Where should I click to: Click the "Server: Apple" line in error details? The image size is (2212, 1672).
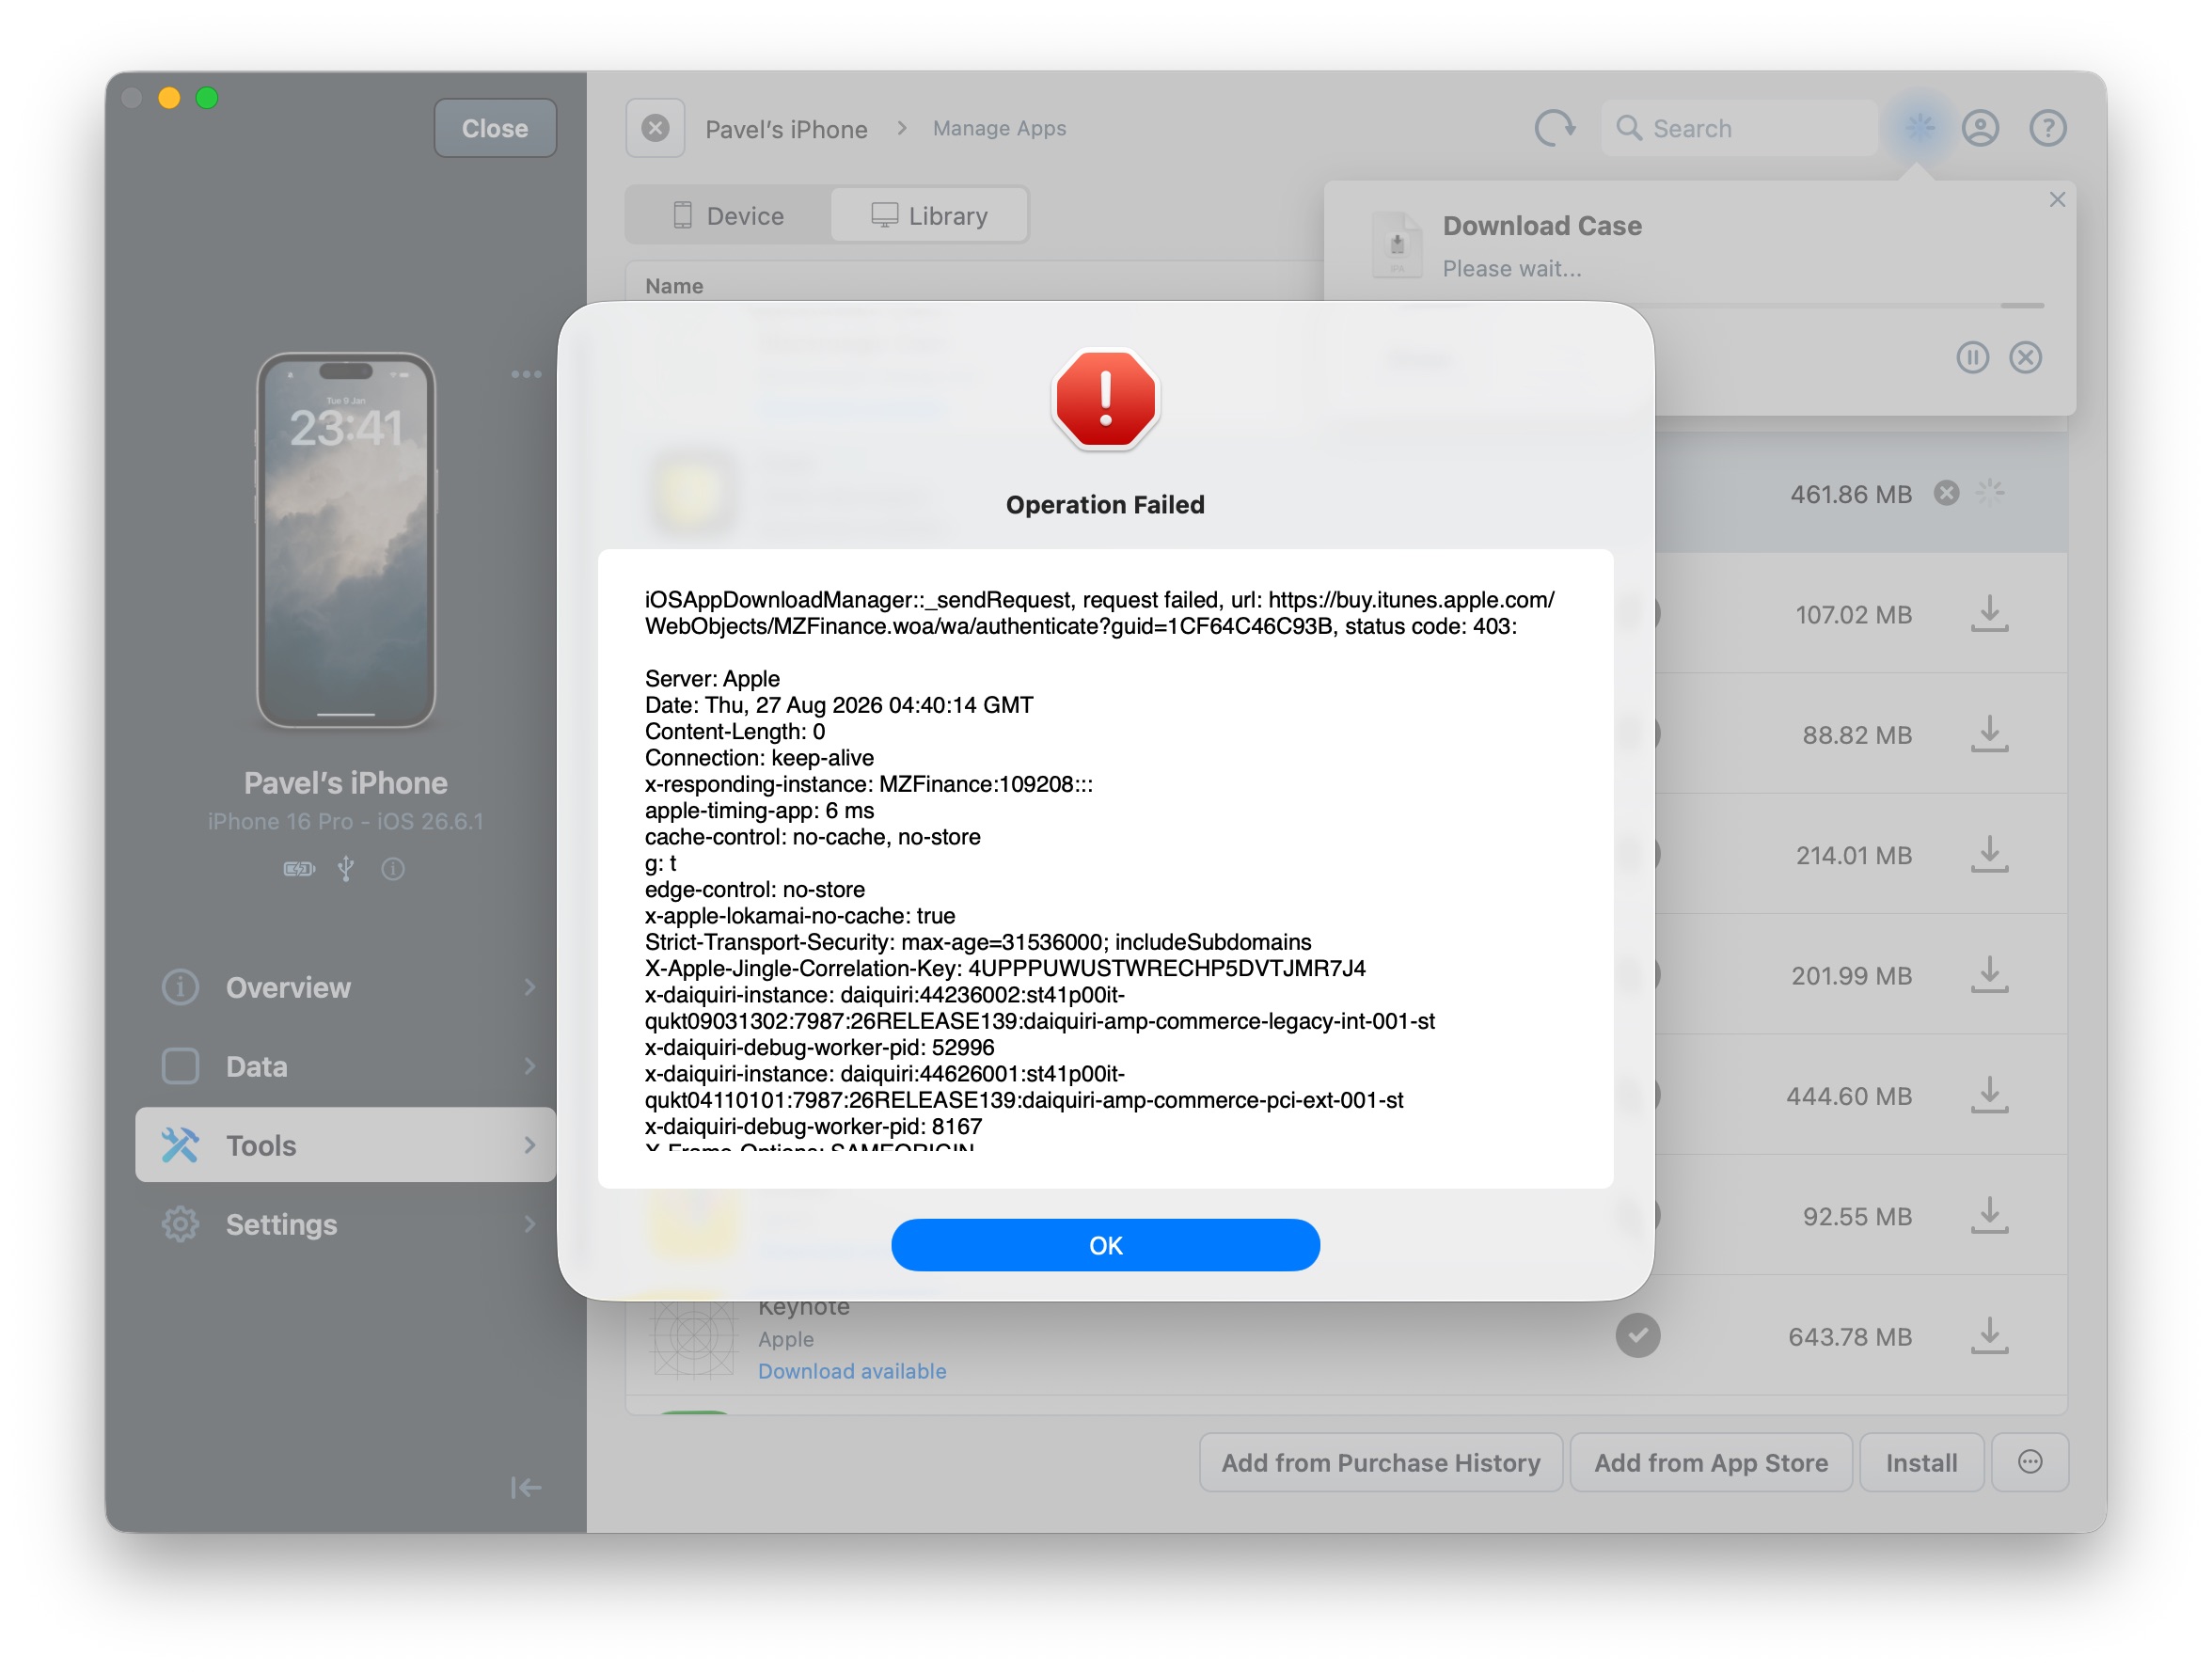pos(712,679)
